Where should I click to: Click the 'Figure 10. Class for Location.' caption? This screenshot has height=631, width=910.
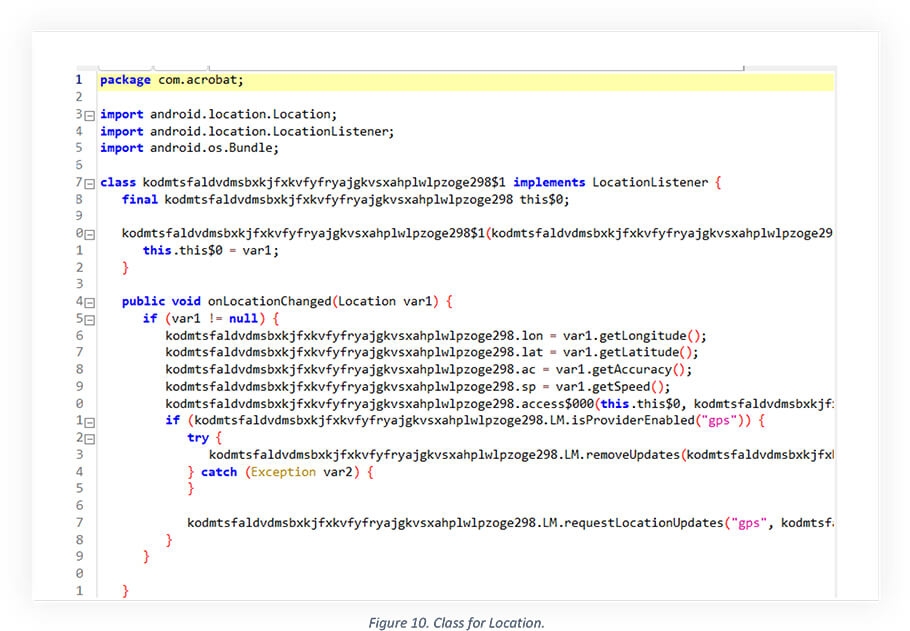pyautogui.click(x=456, y=623)
